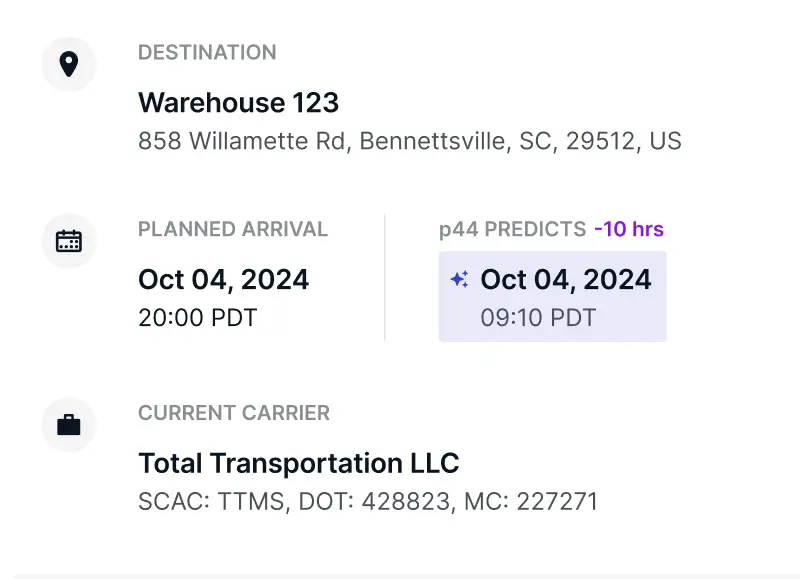The width and height of the screenshot is (800, 579).
Task: Click the planned arrival calendar icon
Action: click(68, 241)
